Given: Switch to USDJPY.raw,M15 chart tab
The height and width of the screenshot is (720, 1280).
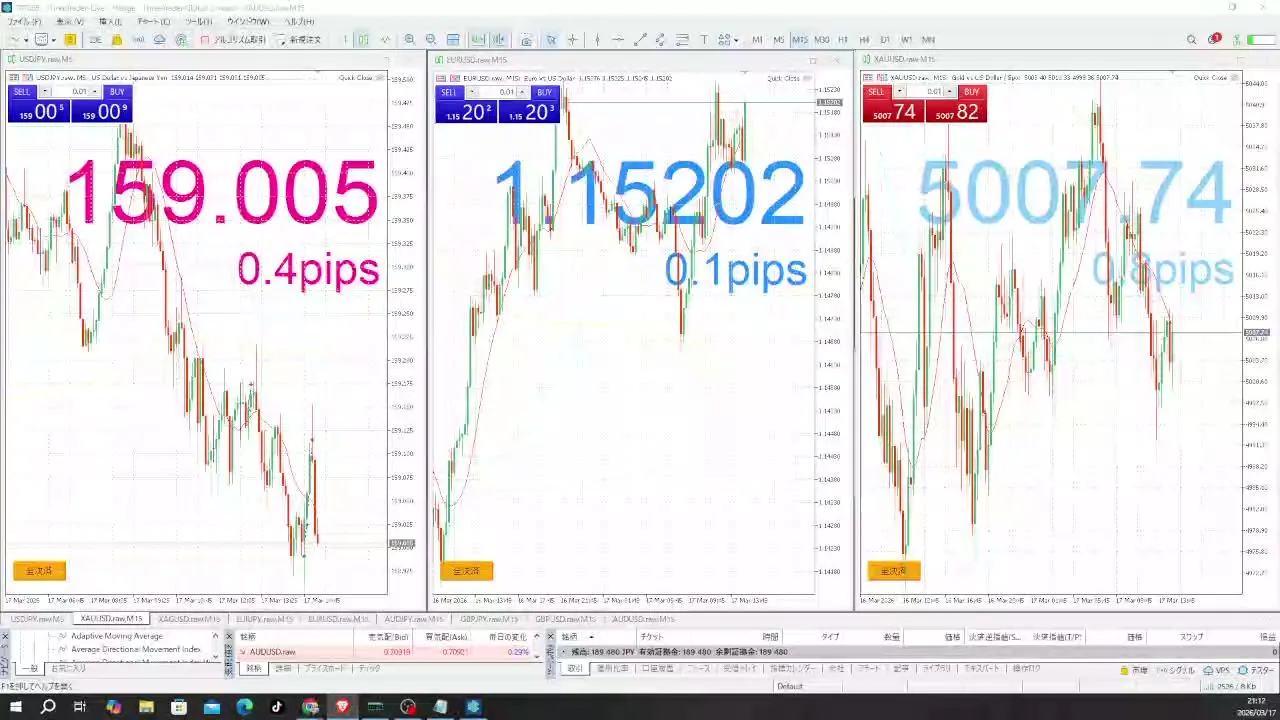Looking at the screenshot, I should click(x=37, y=619).
